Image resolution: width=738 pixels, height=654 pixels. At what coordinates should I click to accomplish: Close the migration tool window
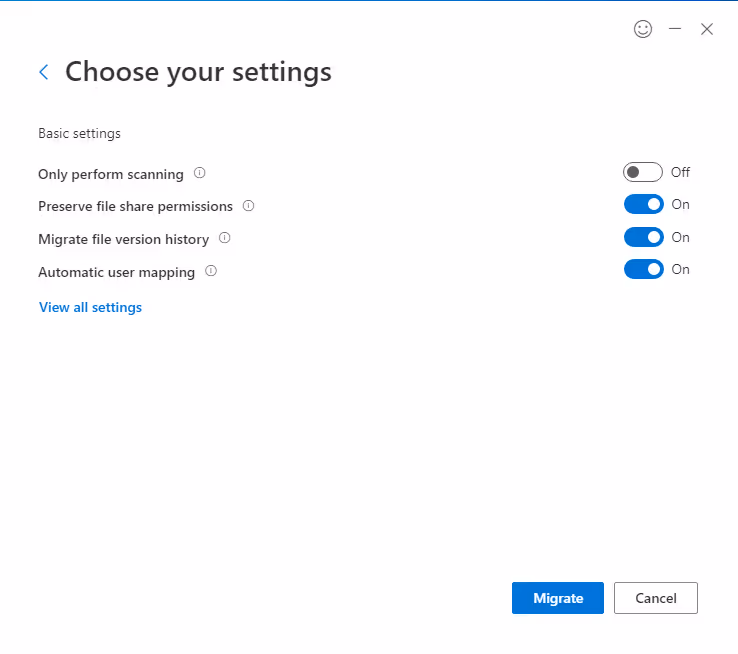coord(706,29)
